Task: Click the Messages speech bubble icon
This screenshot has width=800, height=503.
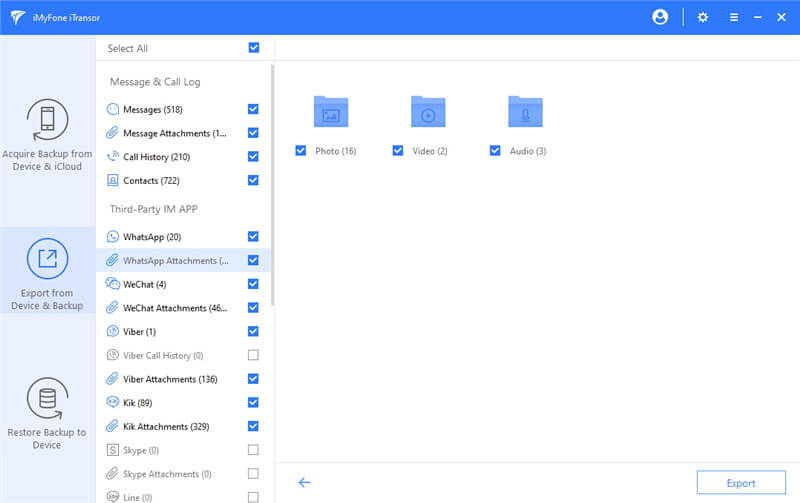Action: click(113, 109)
